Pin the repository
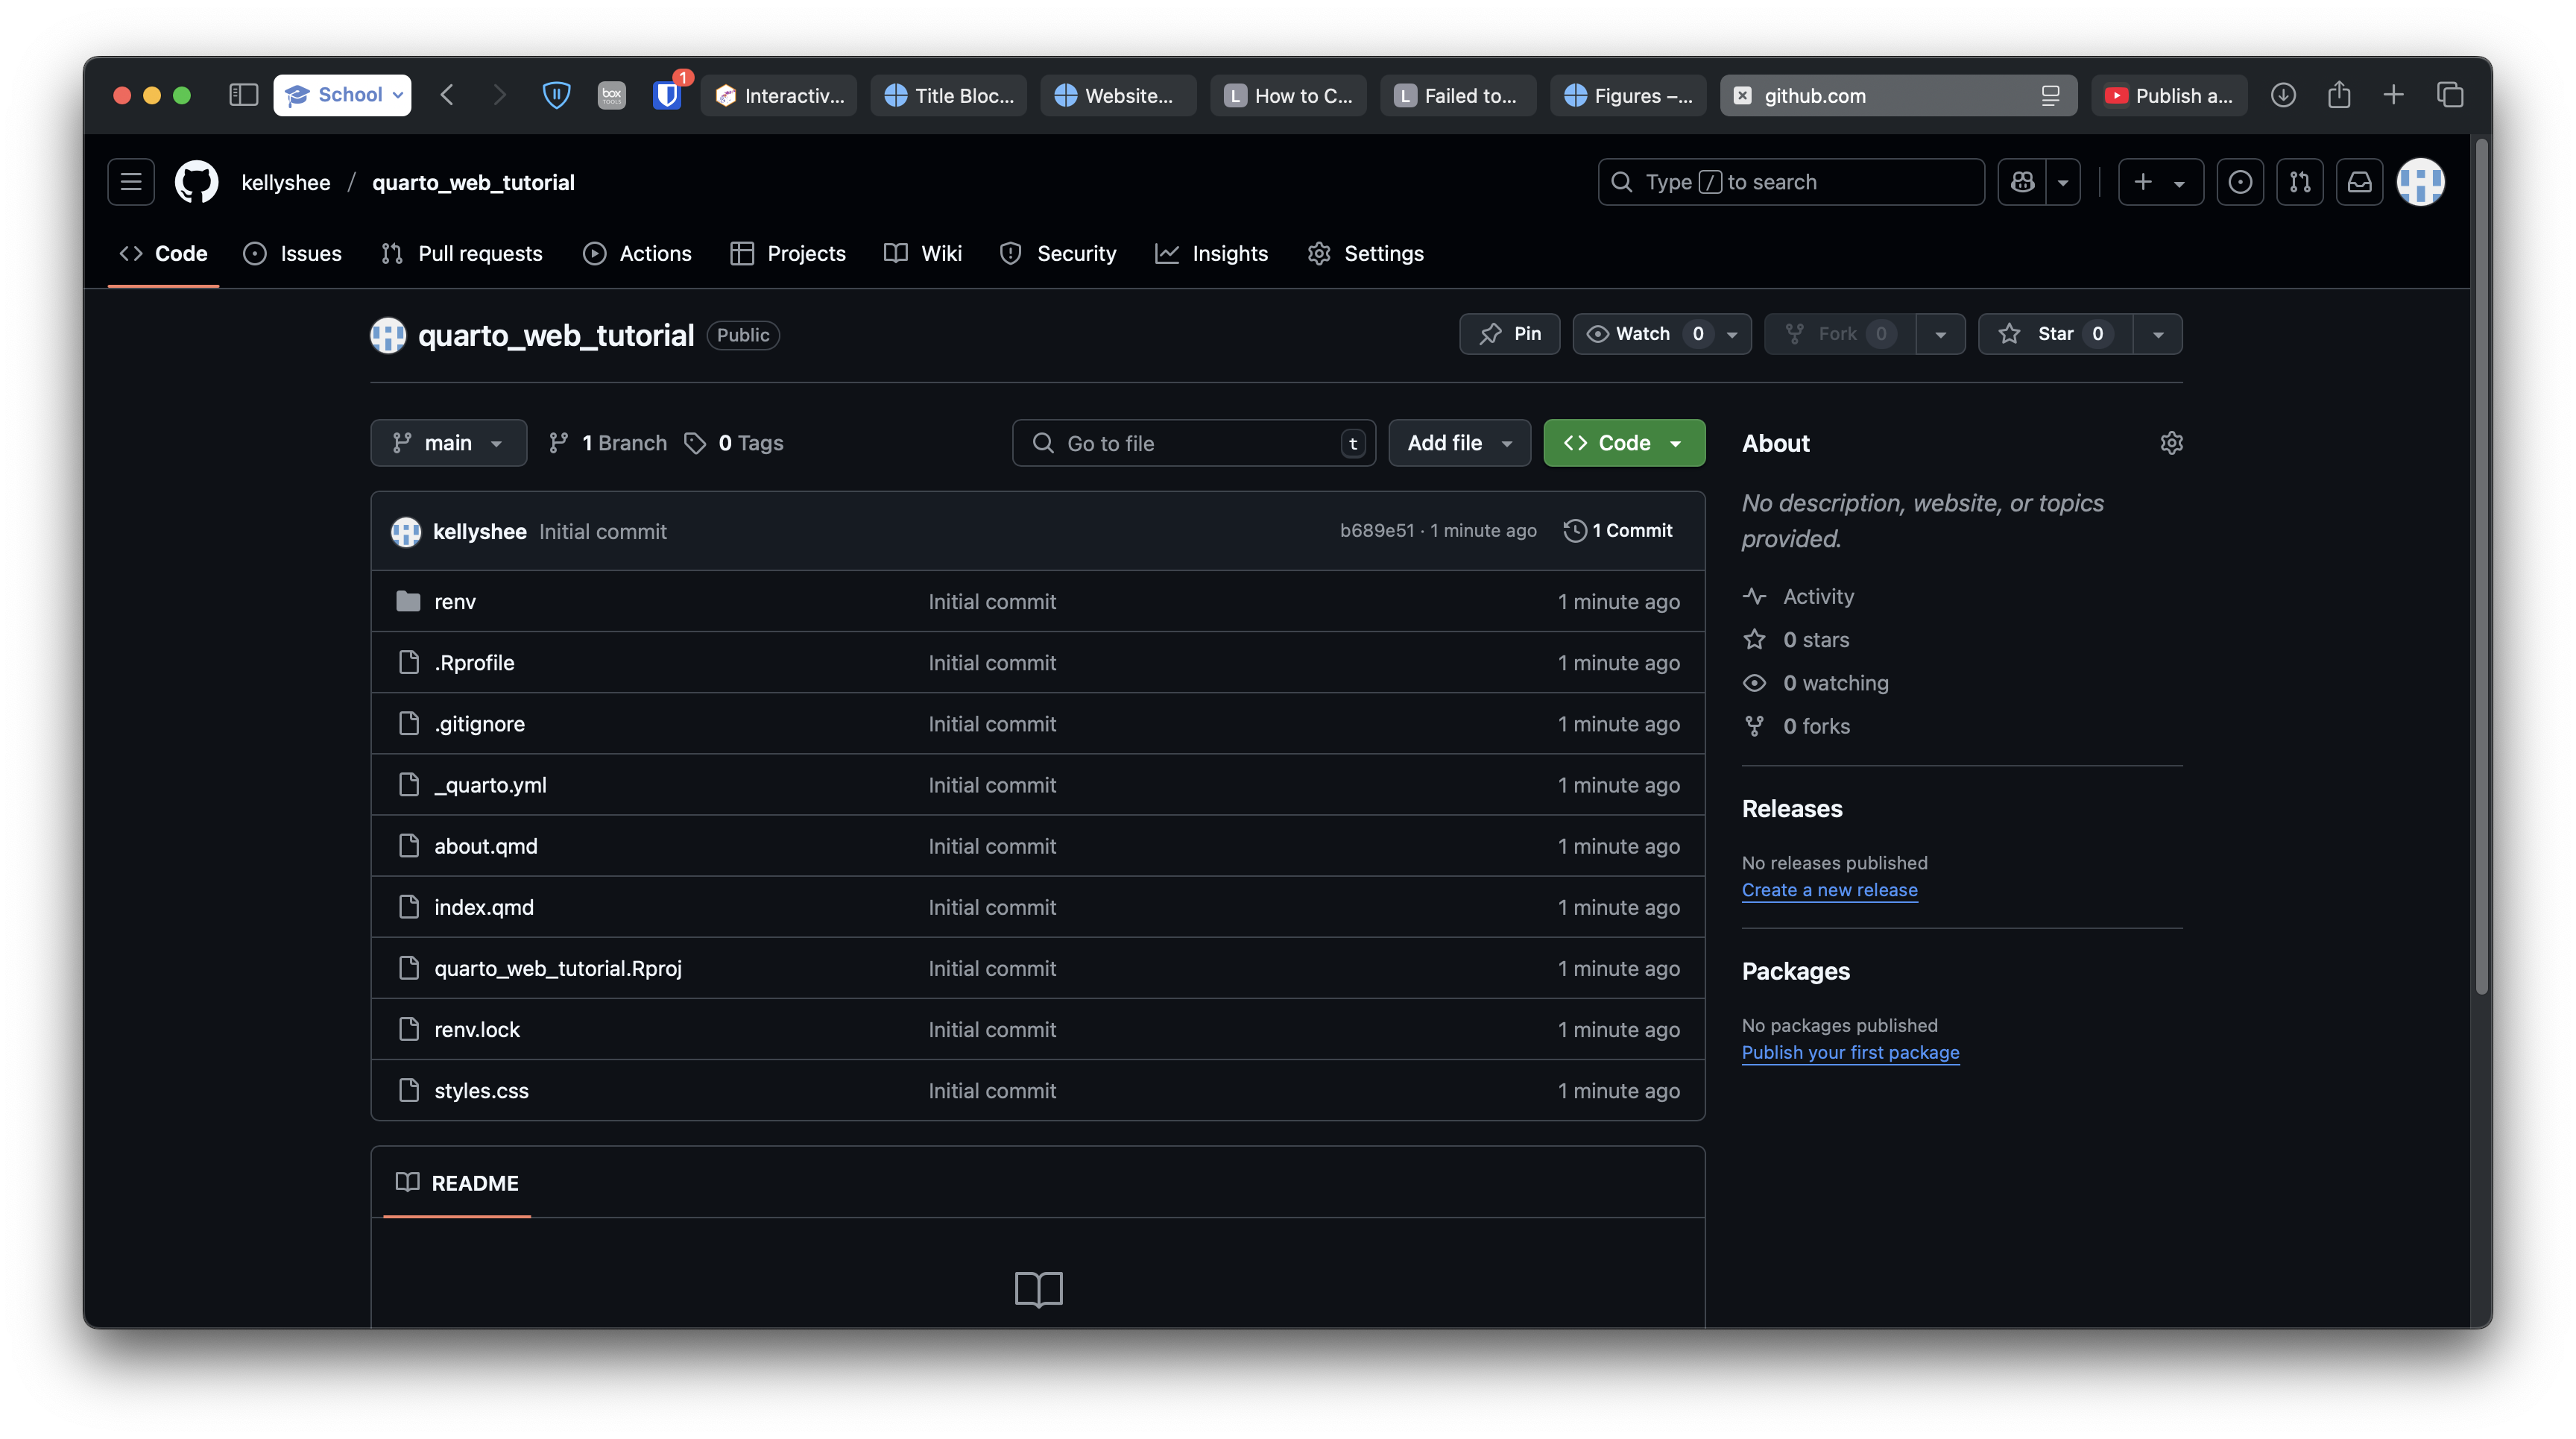 (x=1509, y=334)
